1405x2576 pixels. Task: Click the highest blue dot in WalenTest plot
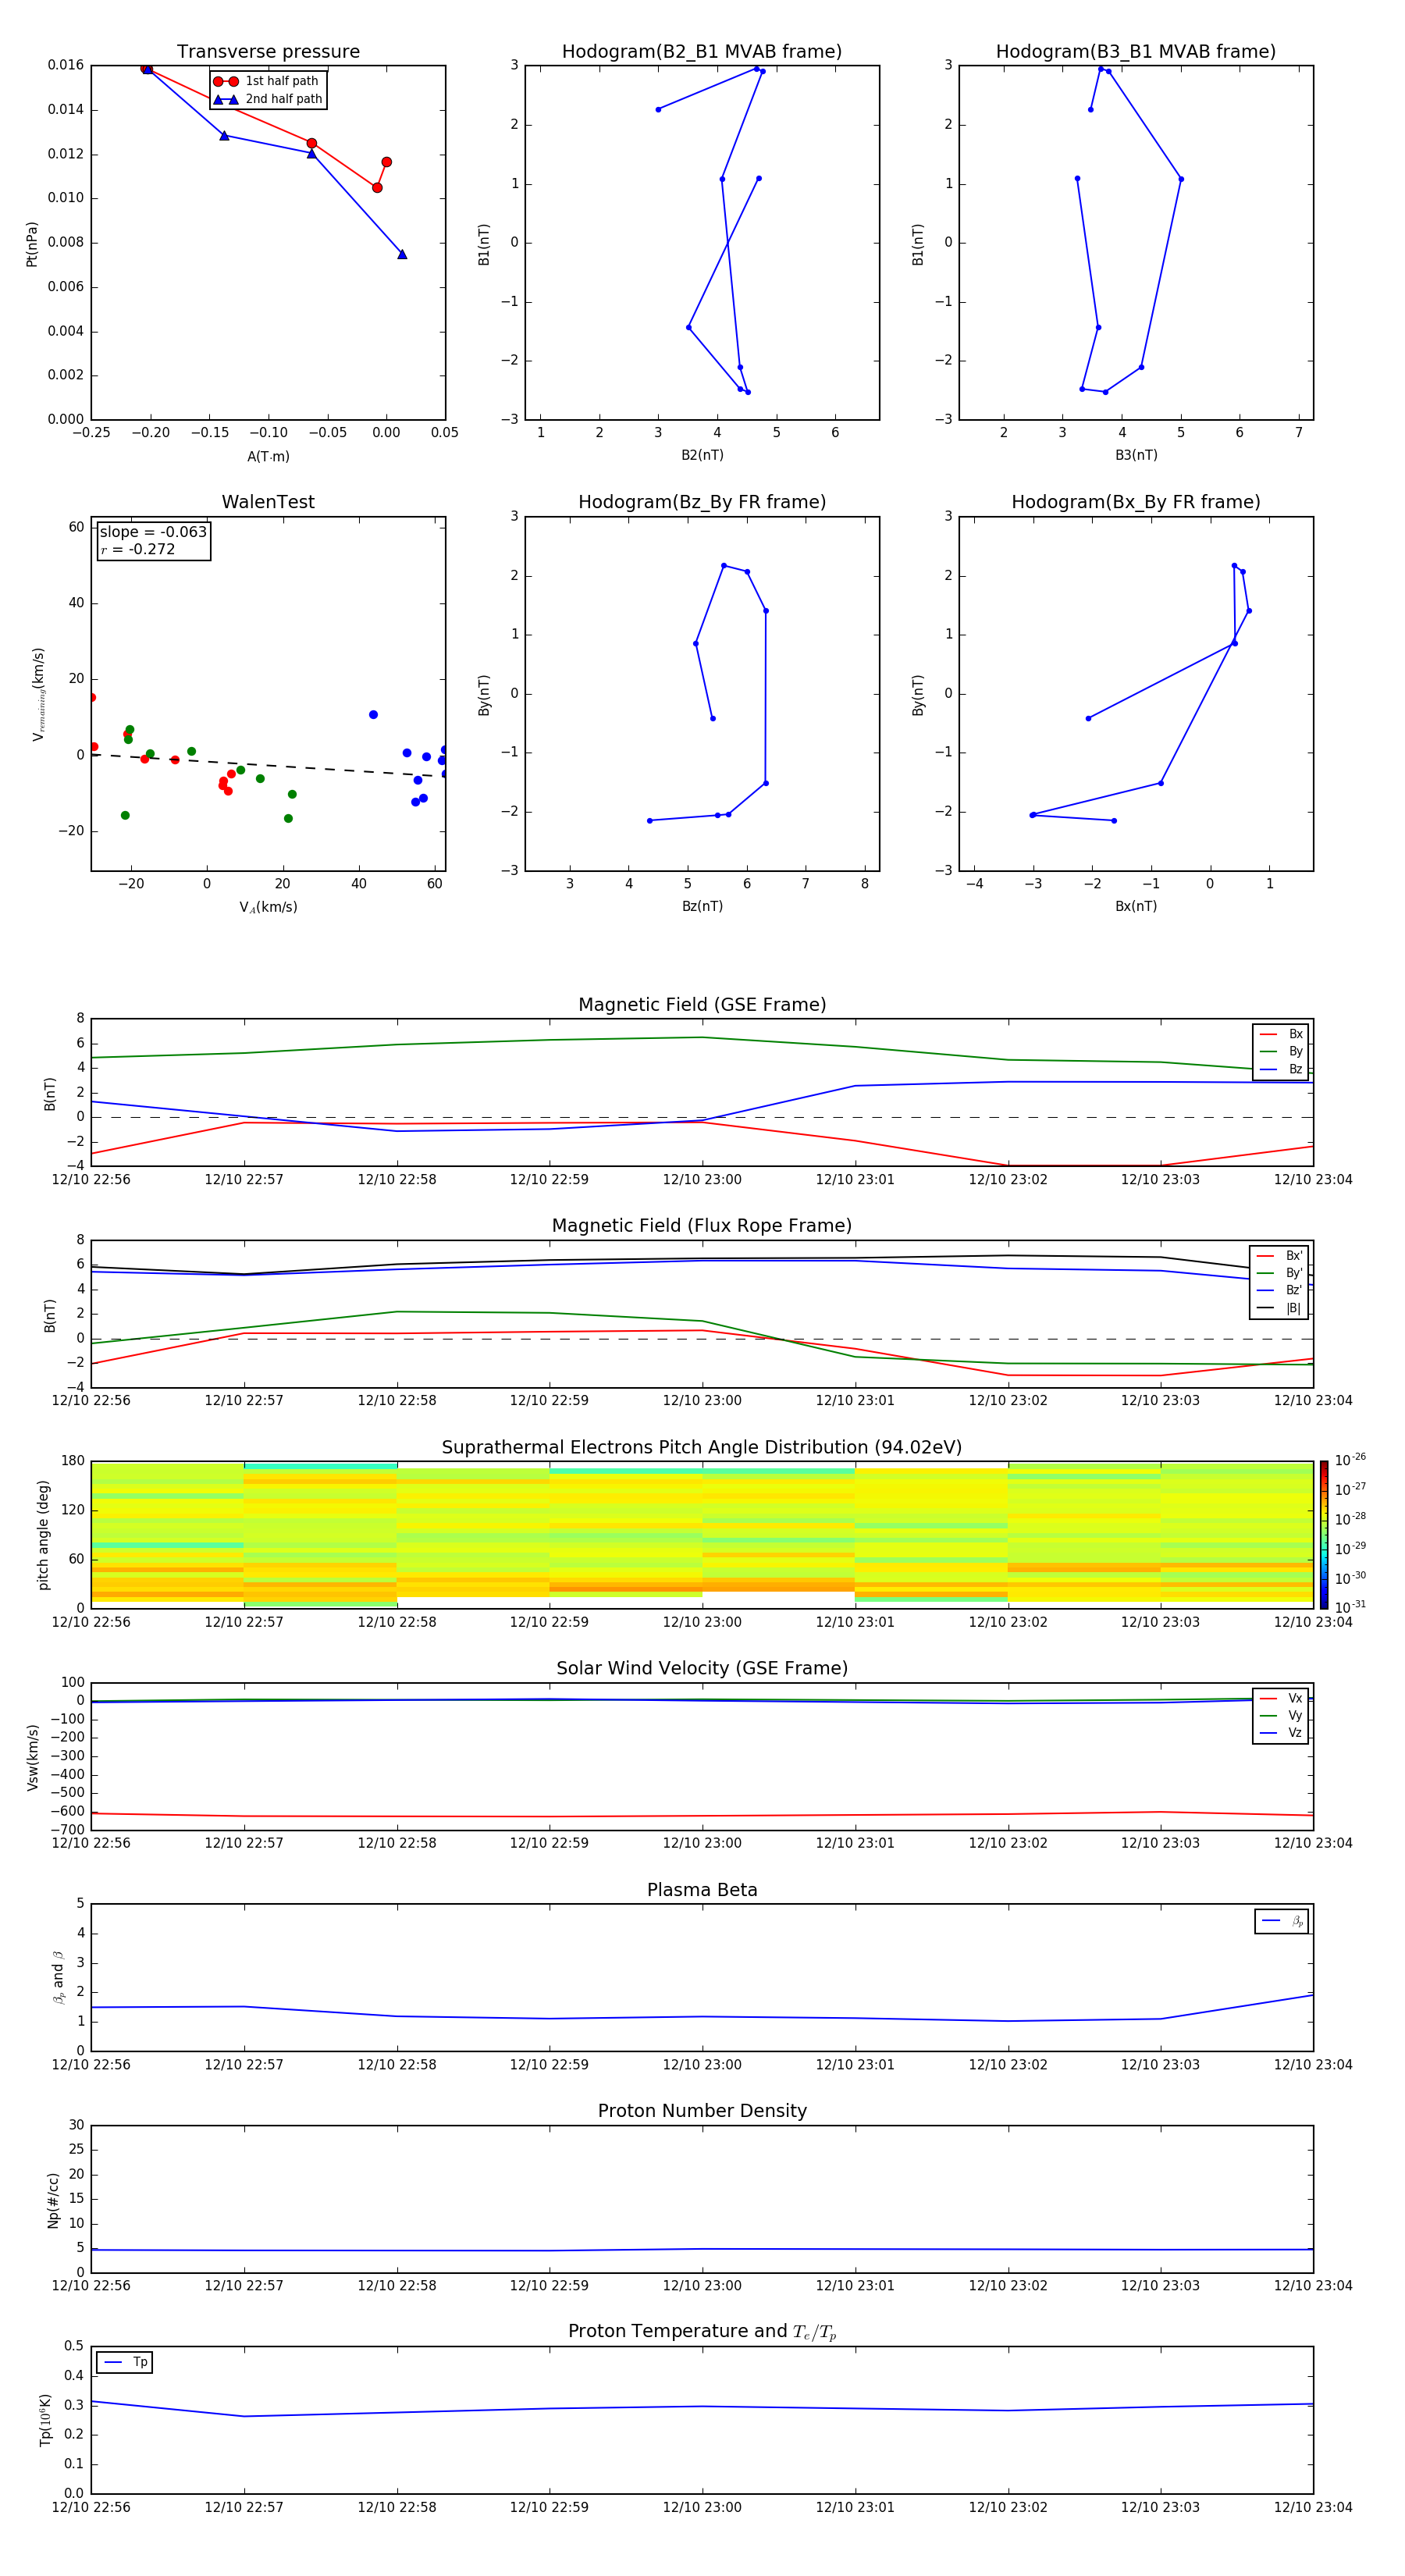pyautogui.click(x=373, y=715)
